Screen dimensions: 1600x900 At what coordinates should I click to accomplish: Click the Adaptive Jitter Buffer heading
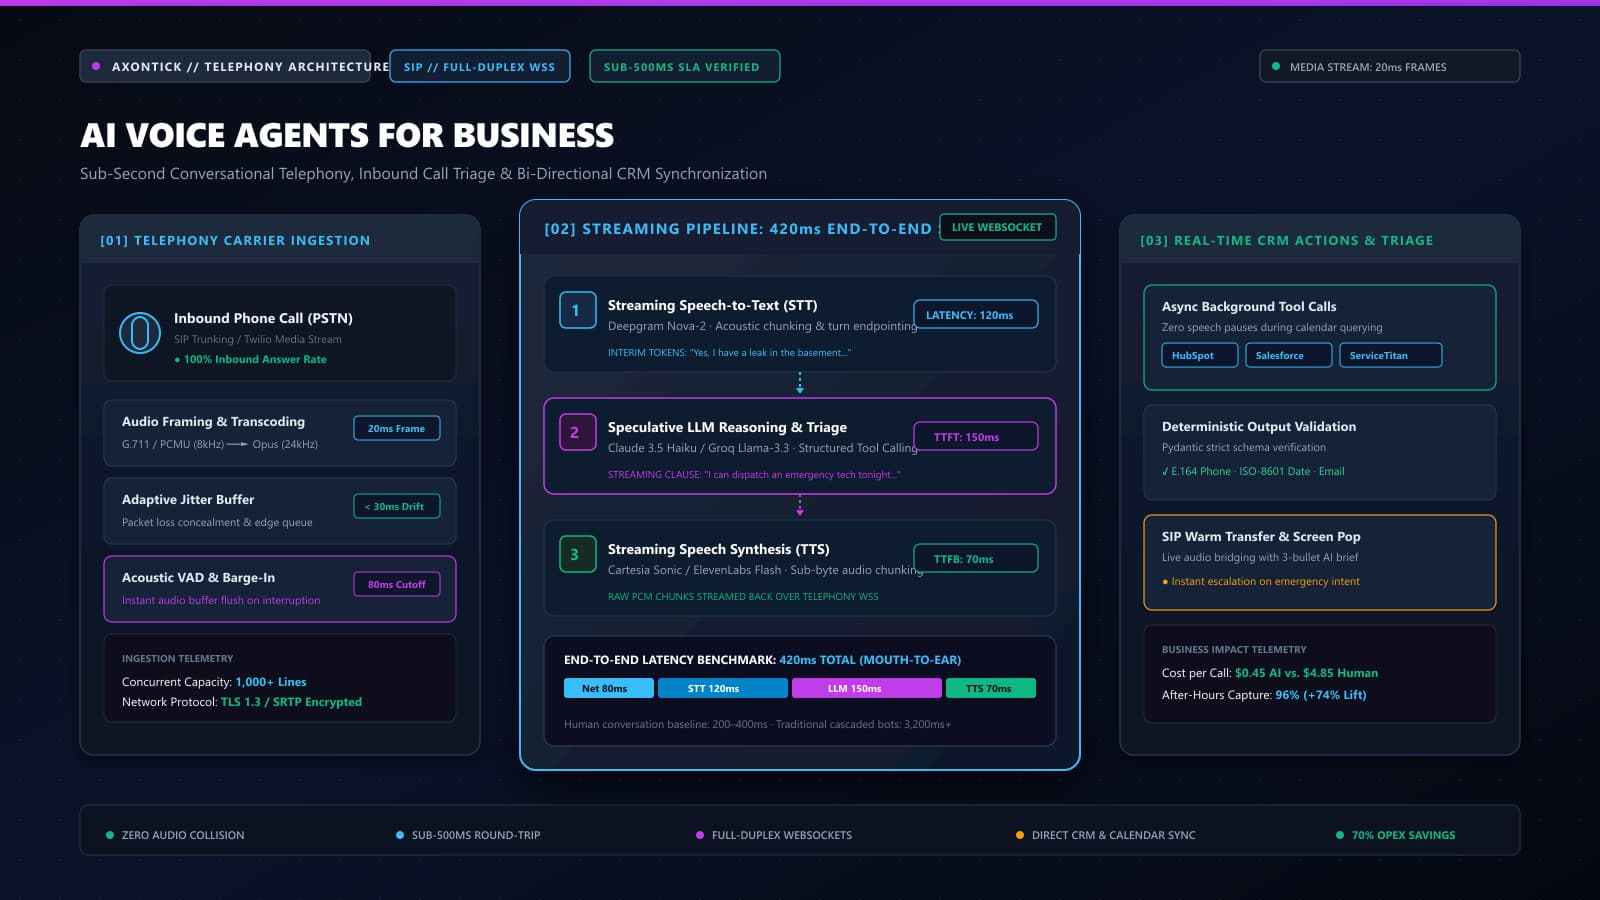point(188,499)
